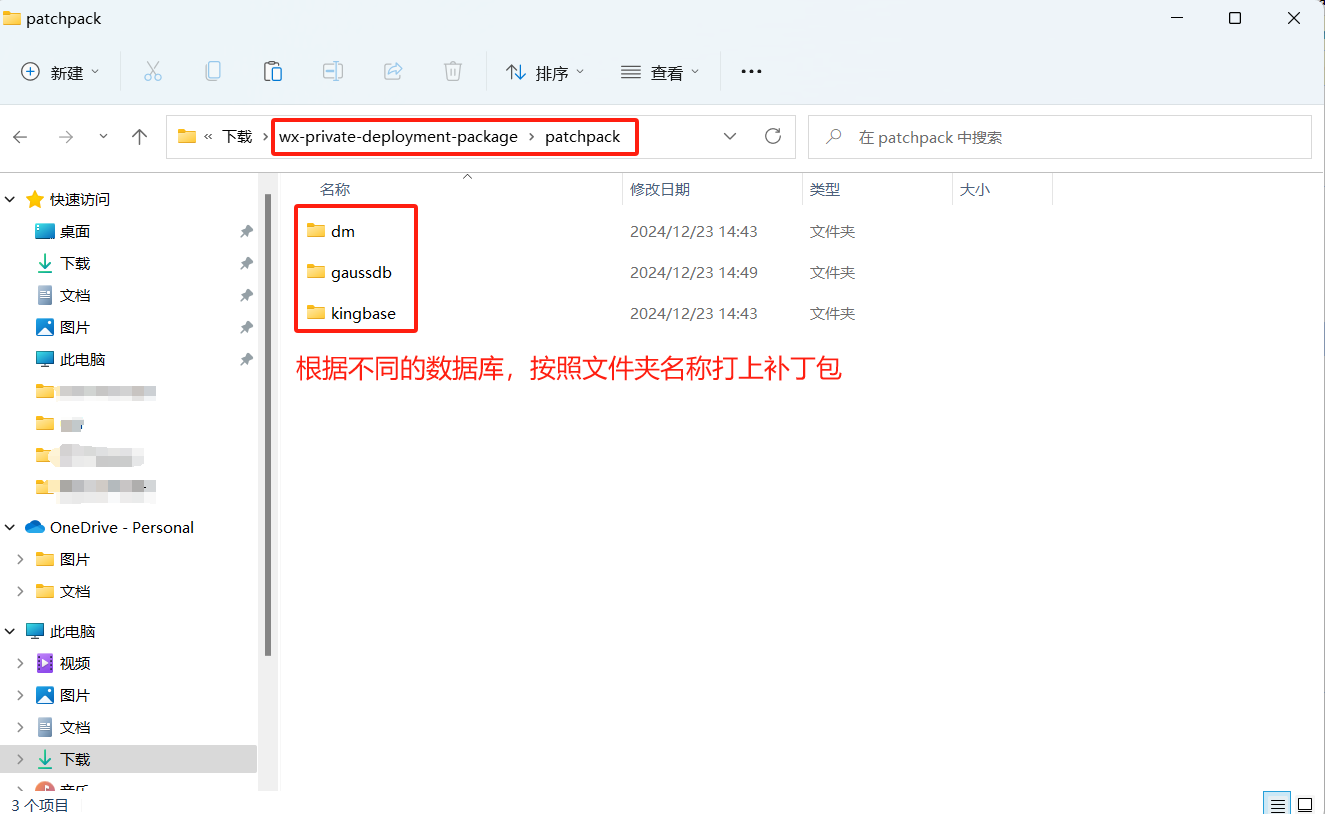Go forward with the right arrow

point(66,137)
